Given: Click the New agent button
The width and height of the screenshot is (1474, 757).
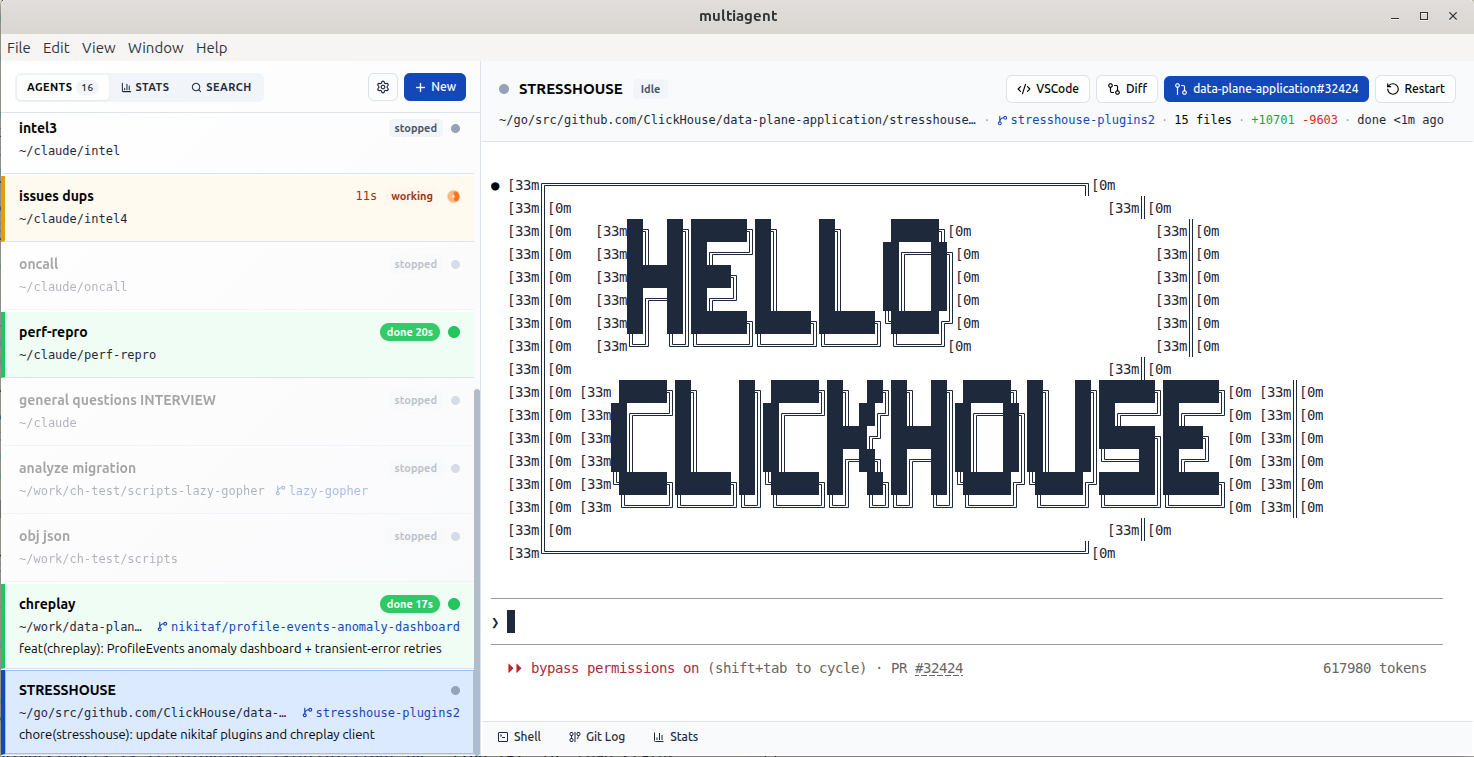Looking at the screenshot, I should pyautogui.click(x=435, y=87).
